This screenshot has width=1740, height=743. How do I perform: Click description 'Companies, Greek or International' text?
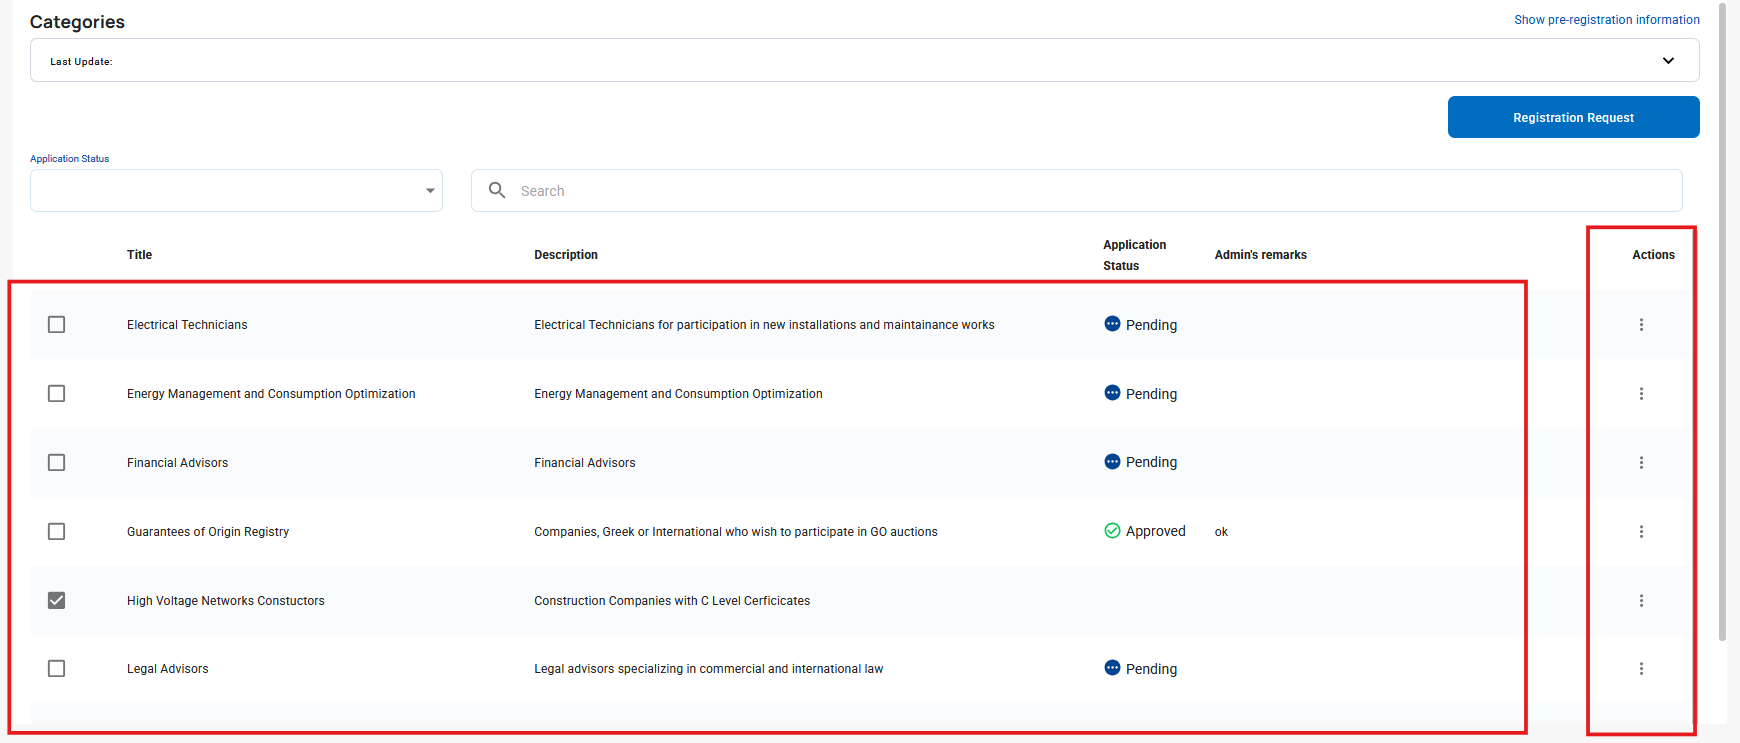(x=736, y=532)
